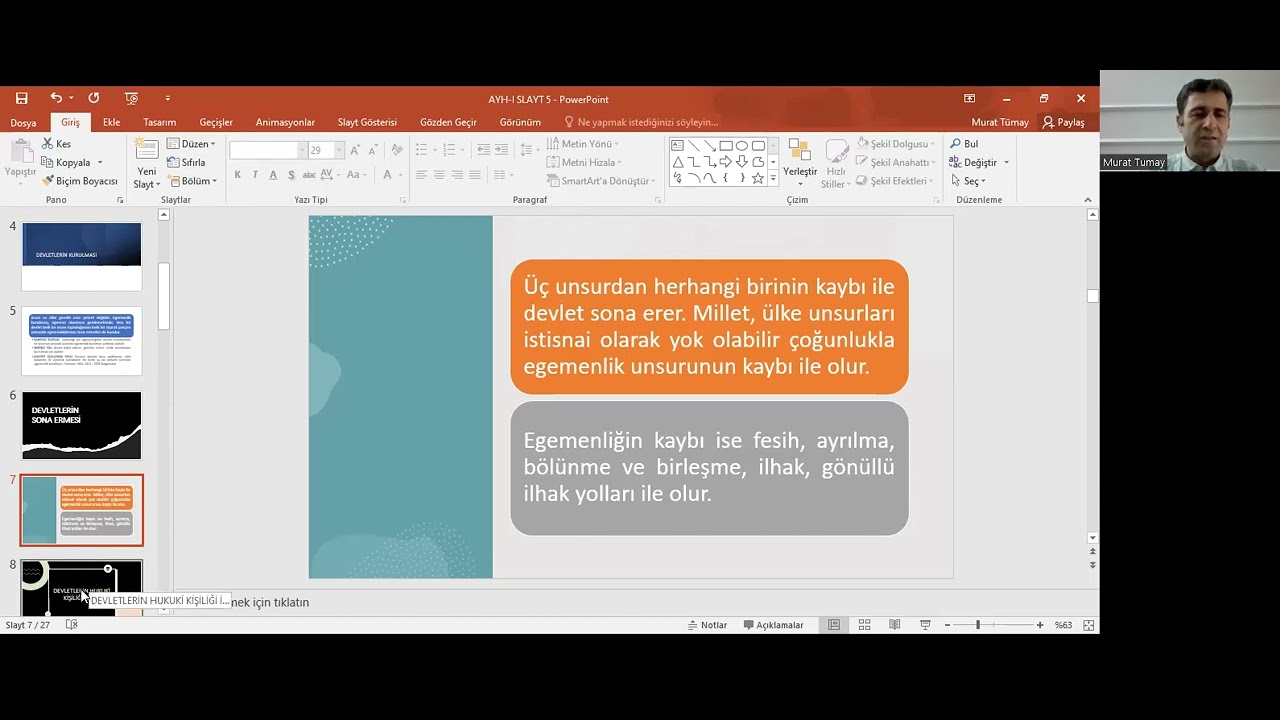The height and width of the screenshot is (720, 1280).
Task: Switch to the Slayt Gösterisi tab
Action: [x=367, y=122]
